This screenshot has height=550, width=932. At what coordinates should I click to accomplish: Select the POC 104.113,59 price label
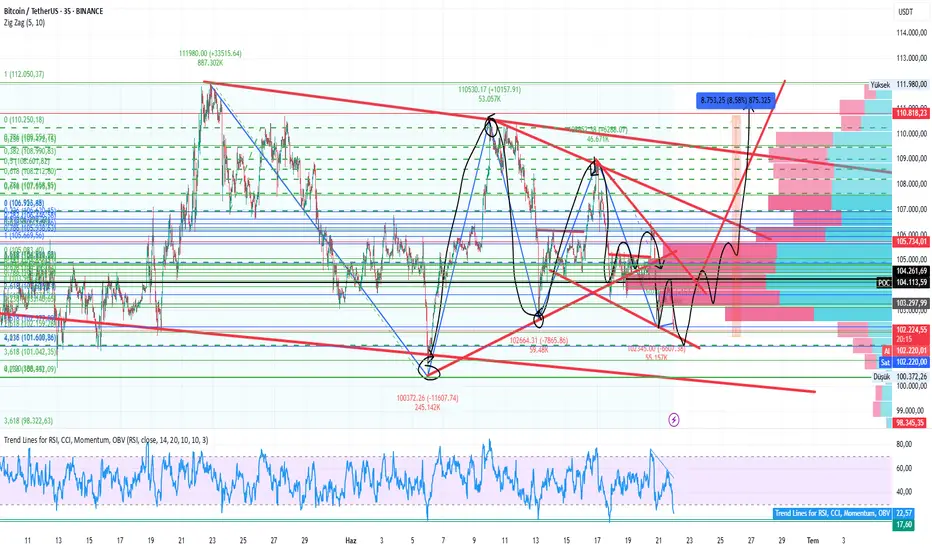pyautogui.click(x=903, y=282)
